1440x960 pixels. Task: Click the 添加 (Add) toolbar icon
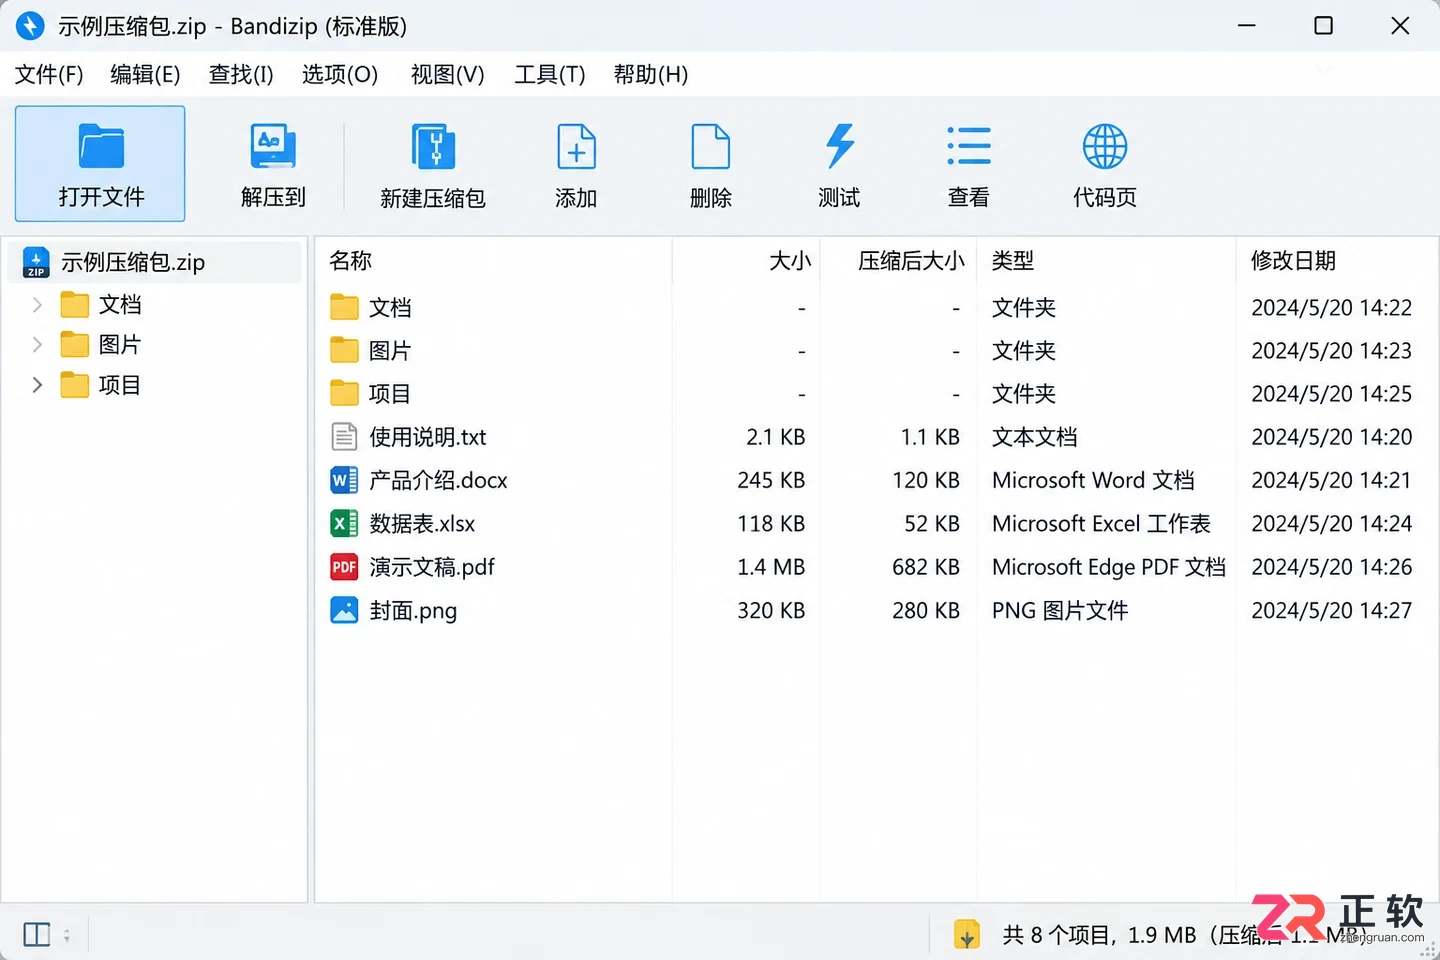[576, 147]
